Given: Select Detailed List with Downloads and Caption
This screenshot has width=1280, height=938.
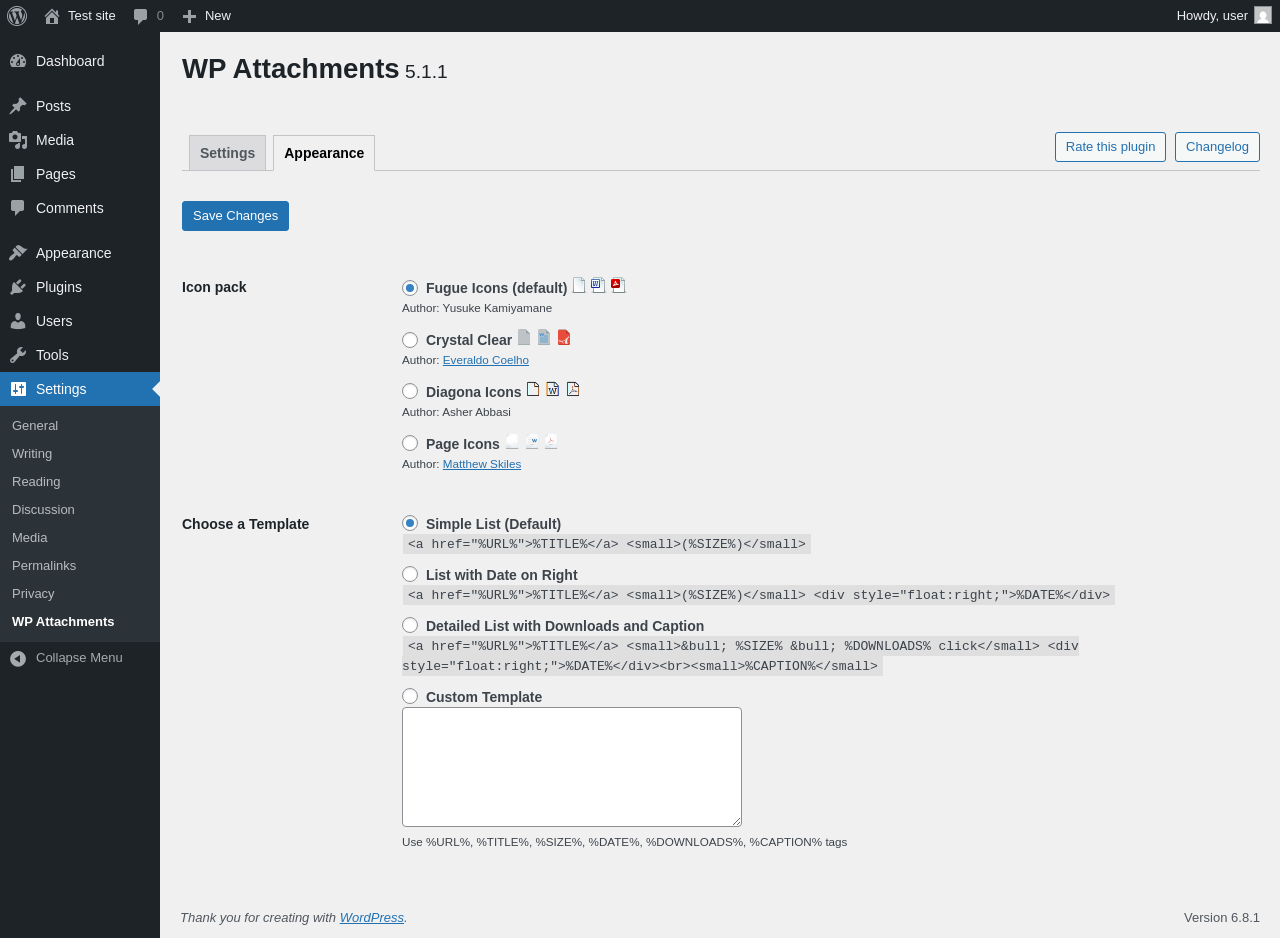Looking at the screenshot, I should (410, 625).
